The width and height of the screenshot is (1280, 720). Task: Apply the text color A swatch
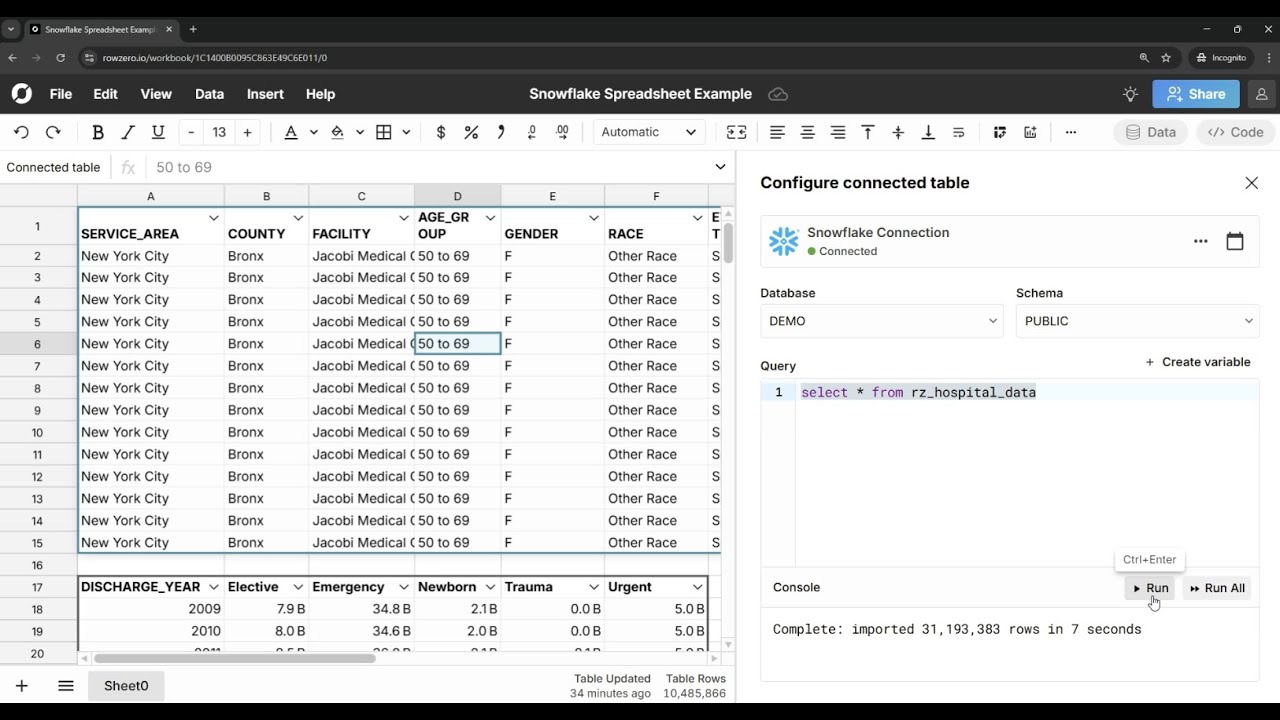click(x=291, y=132)
